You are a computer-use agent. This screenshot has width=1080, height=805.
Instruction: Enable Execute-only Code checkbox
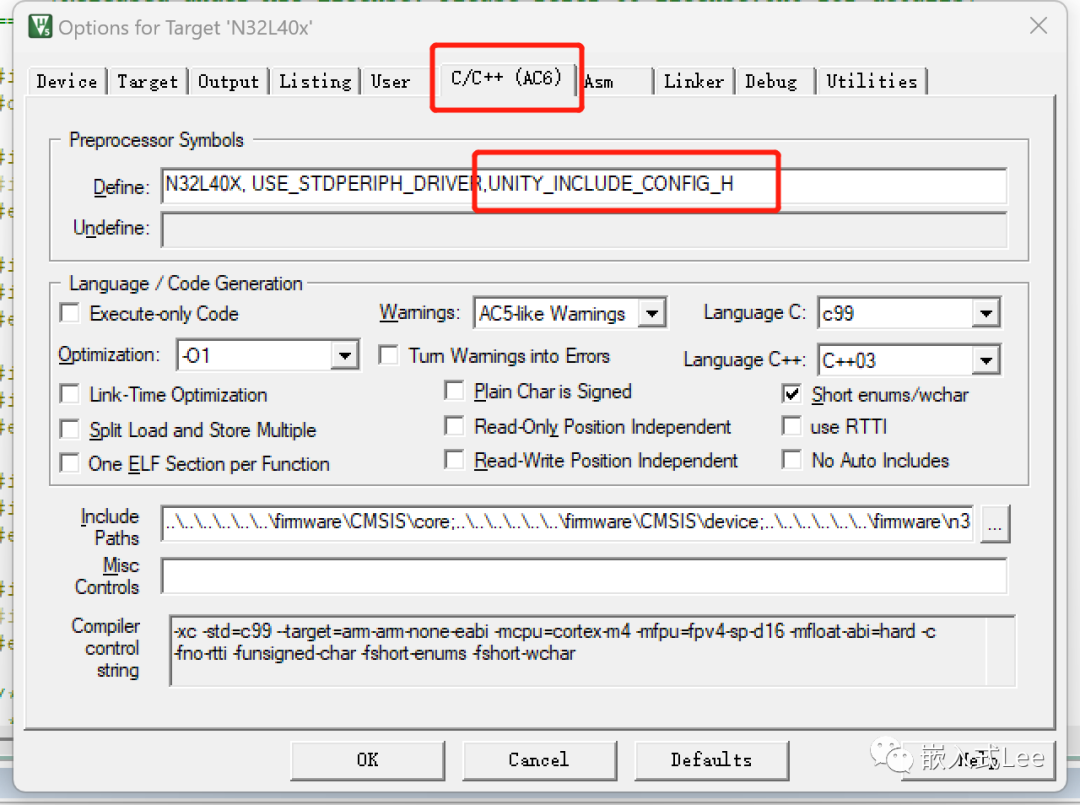click(x=70, y=313)
